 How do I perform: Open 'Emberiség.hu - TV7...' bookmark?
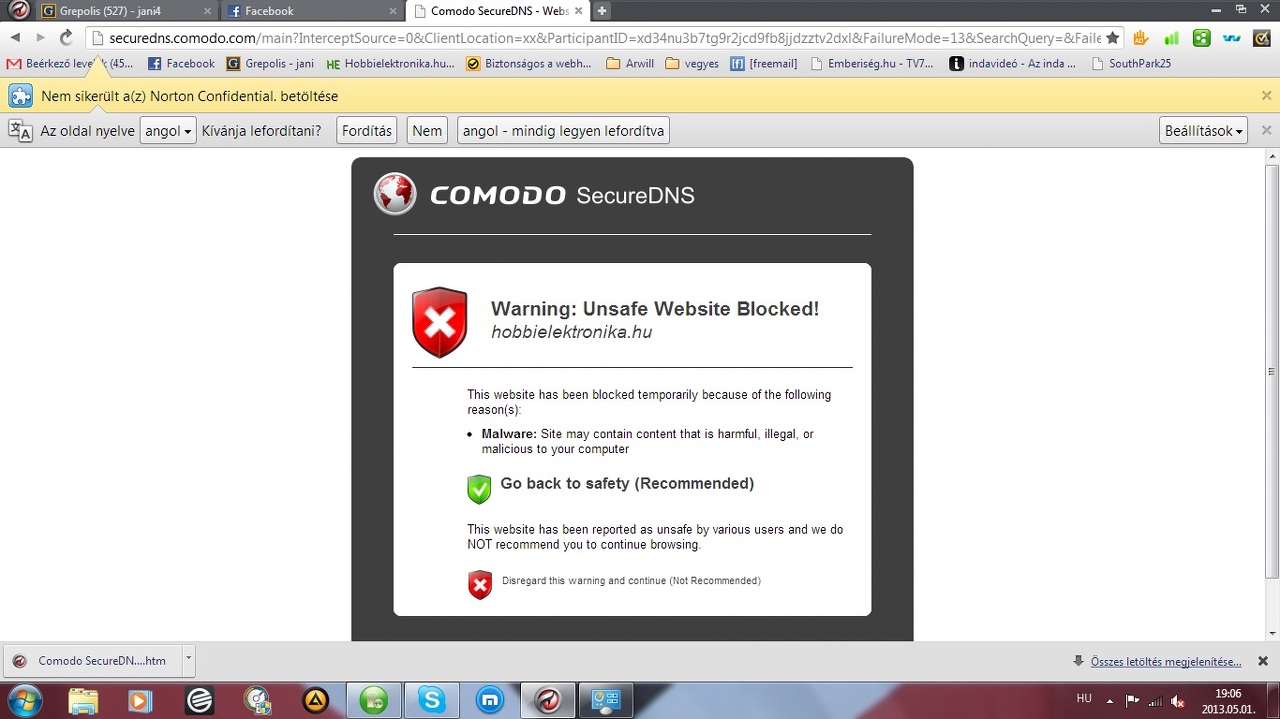[872, 63]
